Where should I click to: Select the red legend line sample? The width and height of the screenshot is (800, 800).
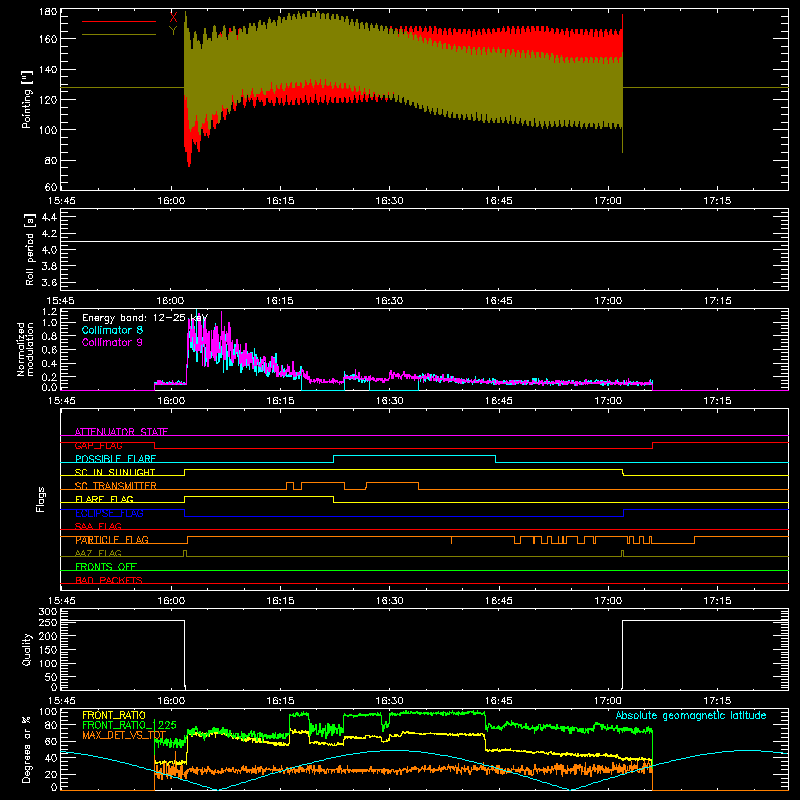[x=119, y=21]
